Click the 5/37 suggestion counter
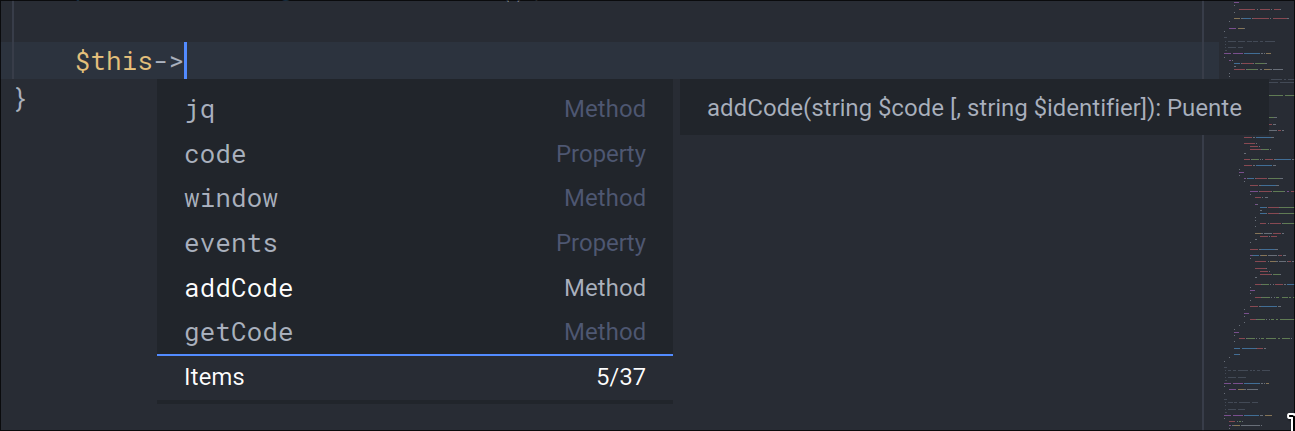 [621, 377]
